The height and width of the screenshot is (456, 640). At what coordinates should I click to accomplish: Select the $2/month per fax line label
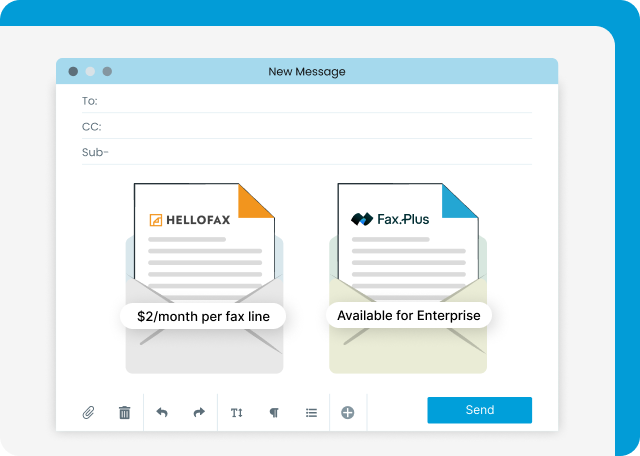click(x=203, y=316)
